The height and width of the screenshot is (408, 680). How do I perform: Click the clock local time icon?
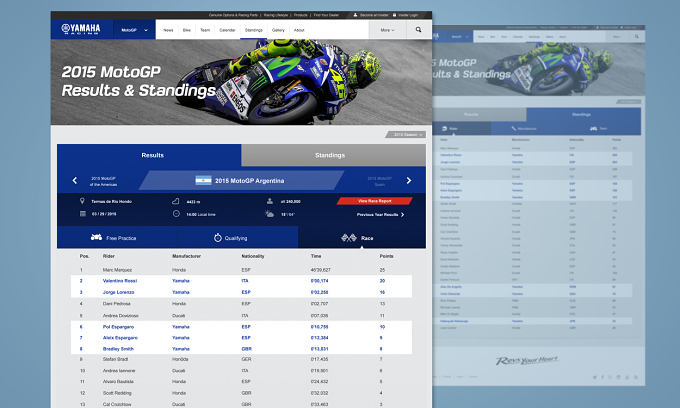tap(176, 214)
